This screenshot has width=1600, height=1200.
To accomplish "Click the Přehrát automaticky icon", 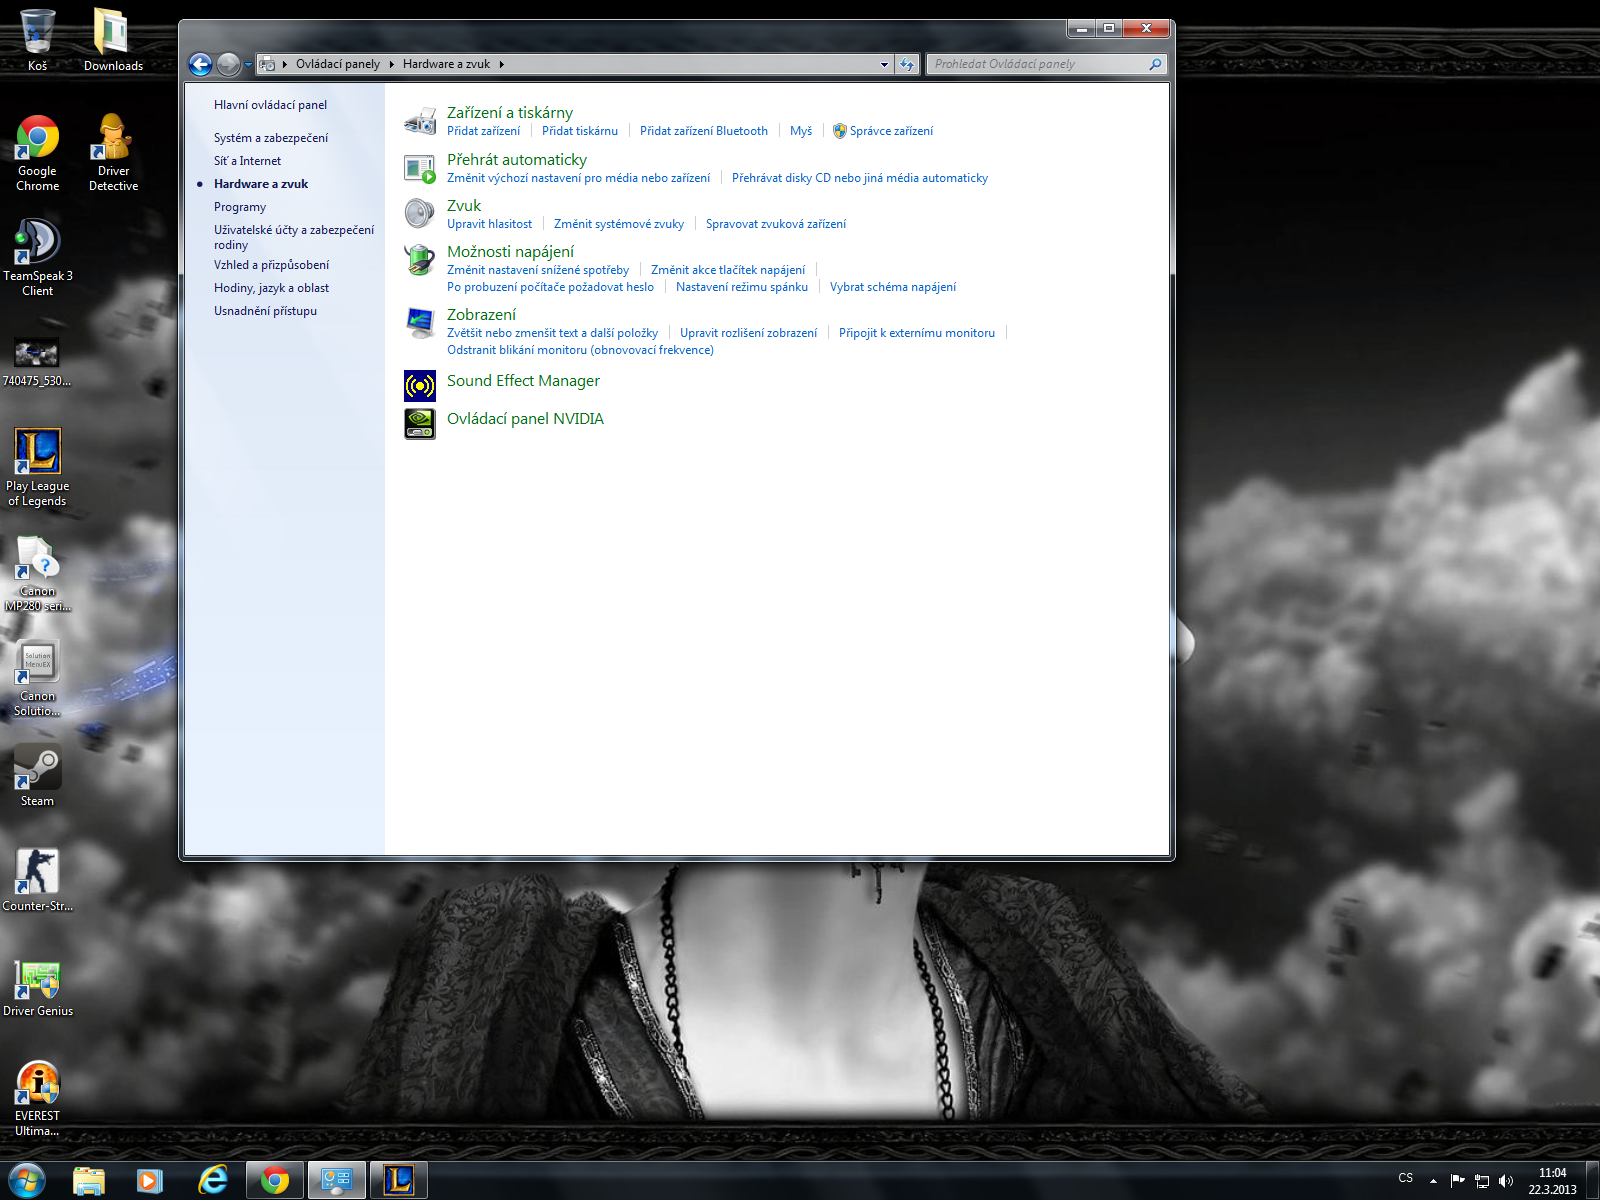I will (x=419, y=168).
